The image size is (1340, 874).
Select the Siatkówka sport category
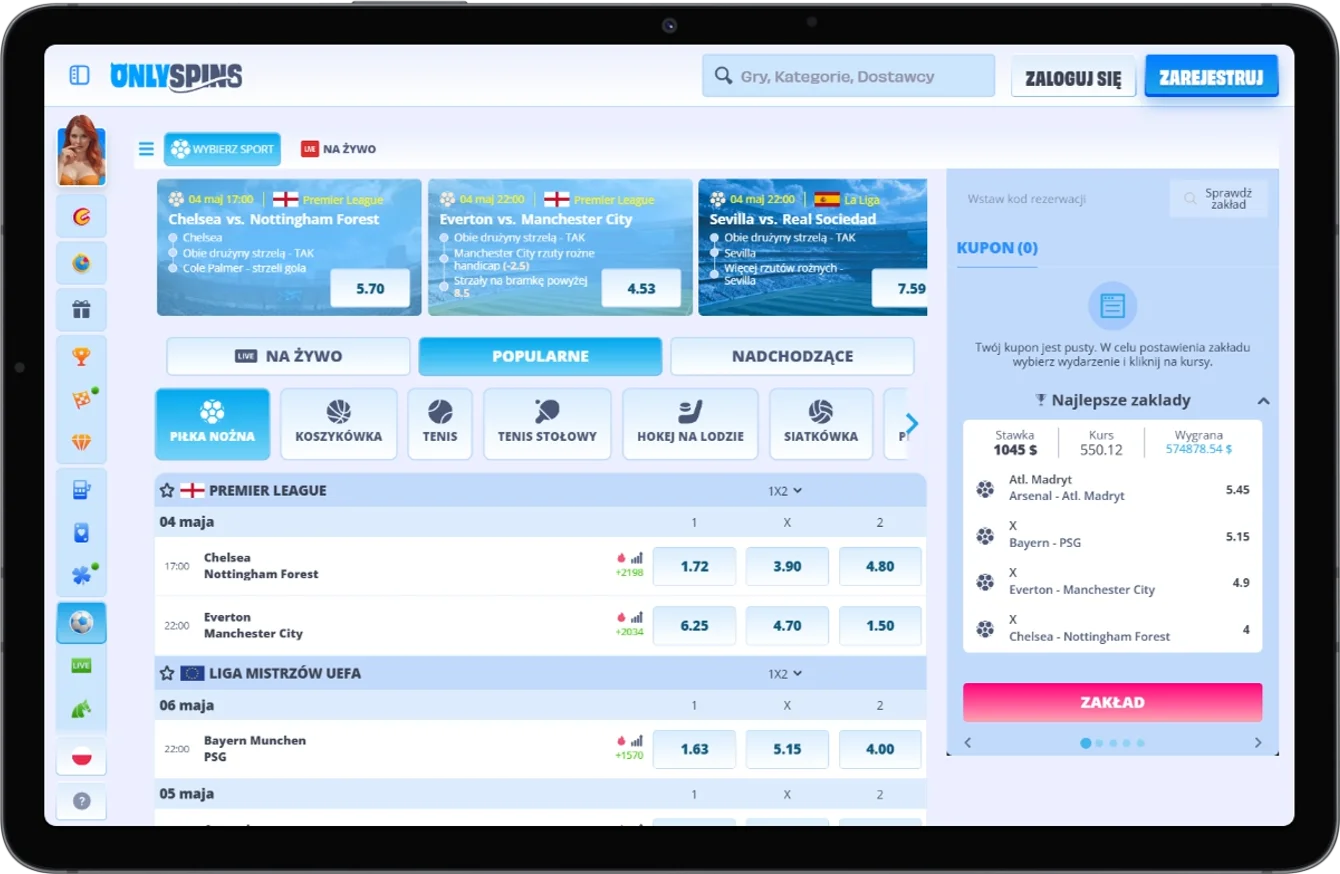[821, 424]
